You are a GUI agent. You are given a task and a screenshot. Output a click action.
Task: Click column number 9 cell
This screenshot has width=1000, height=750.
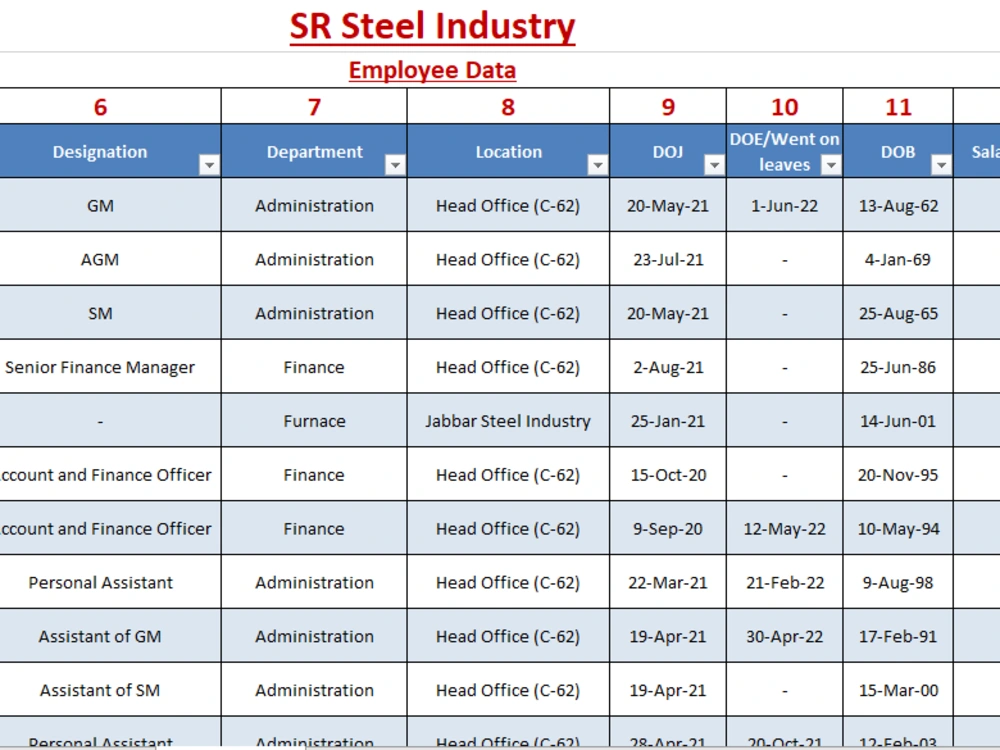click(x=668, y=107)
